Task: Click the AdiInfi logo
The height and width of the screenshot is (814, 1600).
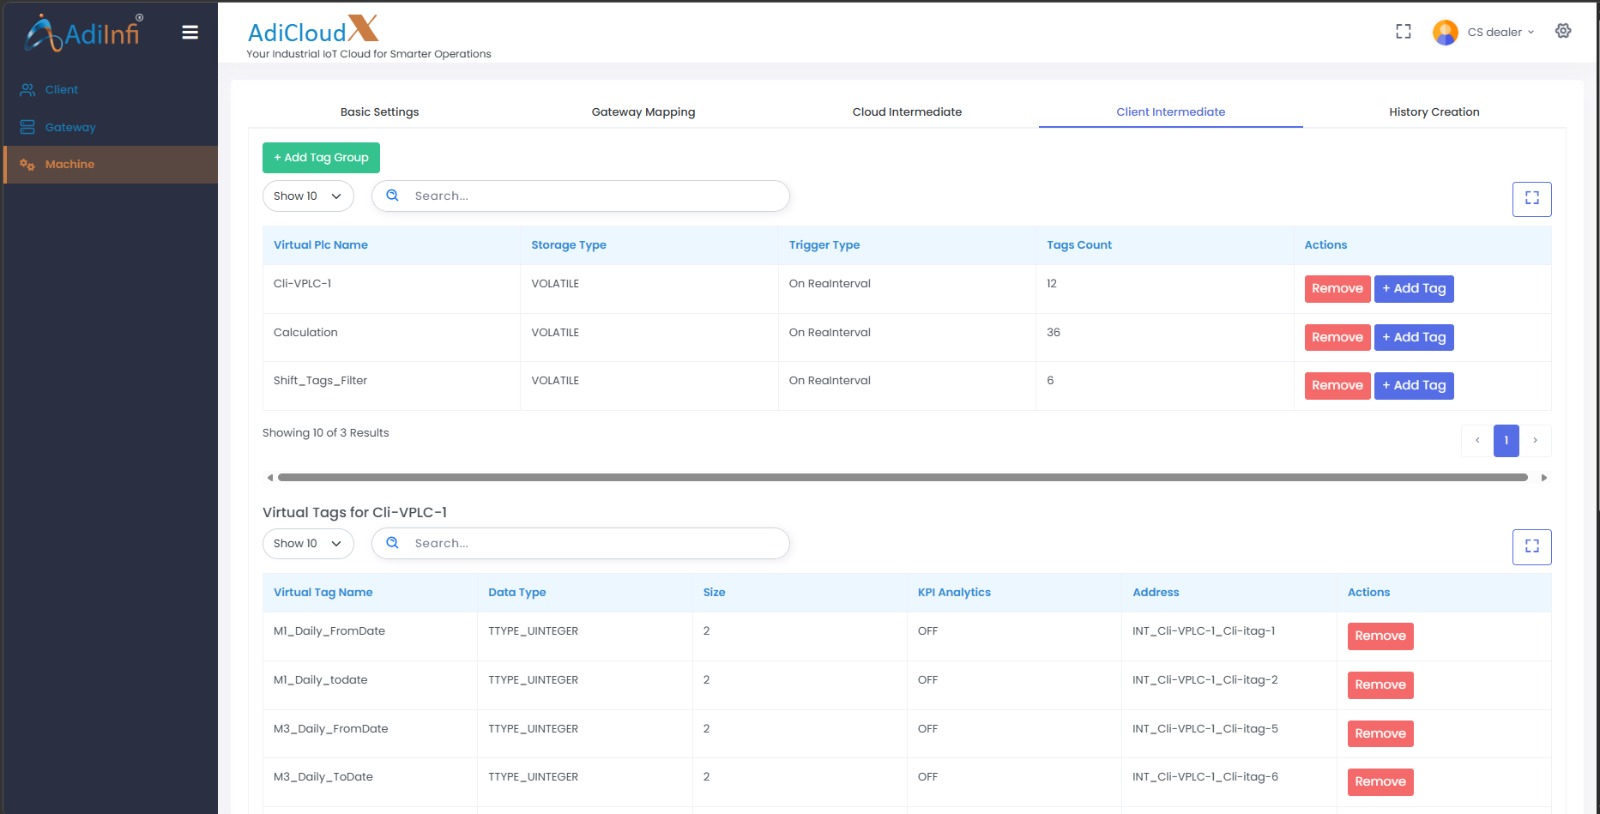Action: (x=84, y=33)
